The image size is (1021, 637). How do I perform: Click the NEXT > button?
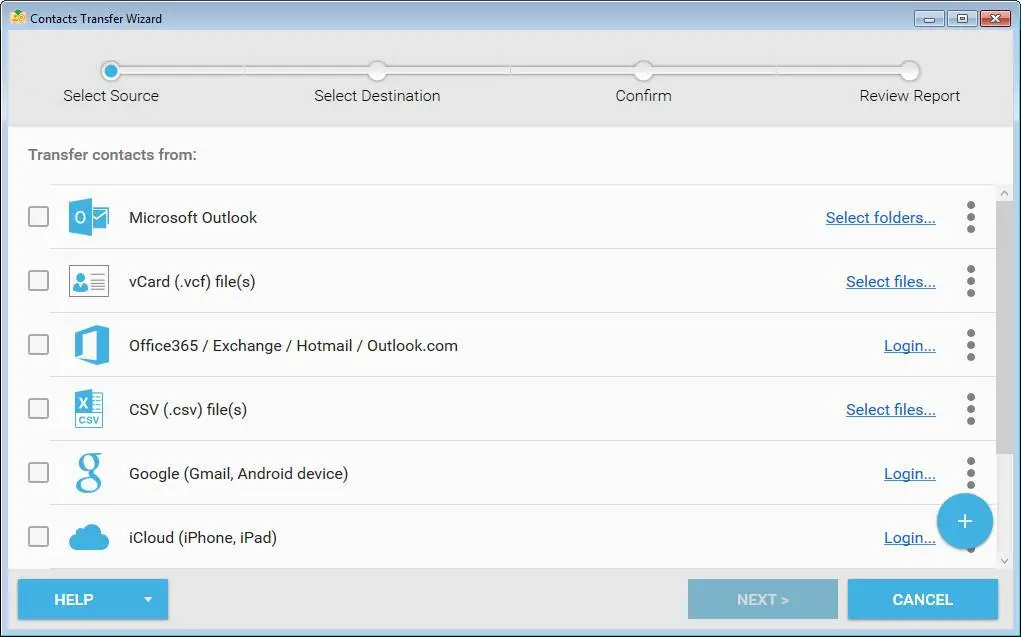tap(762, 599)
